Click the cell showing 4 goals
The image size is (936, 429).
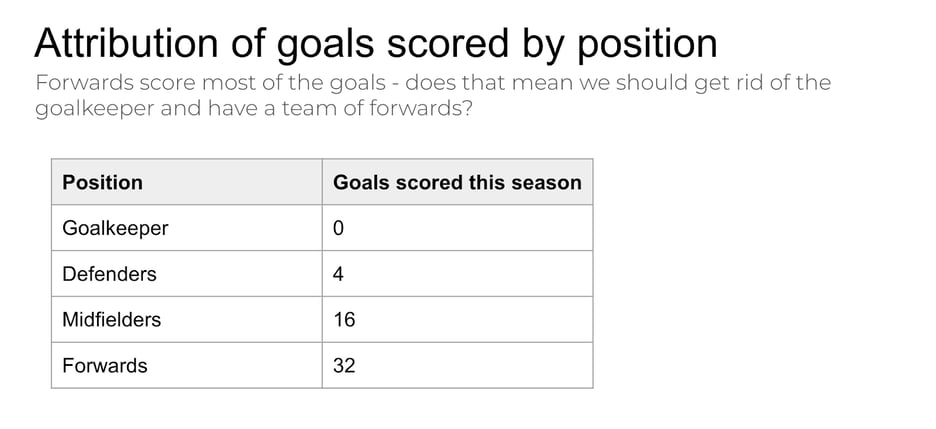(x=457, y=274)
